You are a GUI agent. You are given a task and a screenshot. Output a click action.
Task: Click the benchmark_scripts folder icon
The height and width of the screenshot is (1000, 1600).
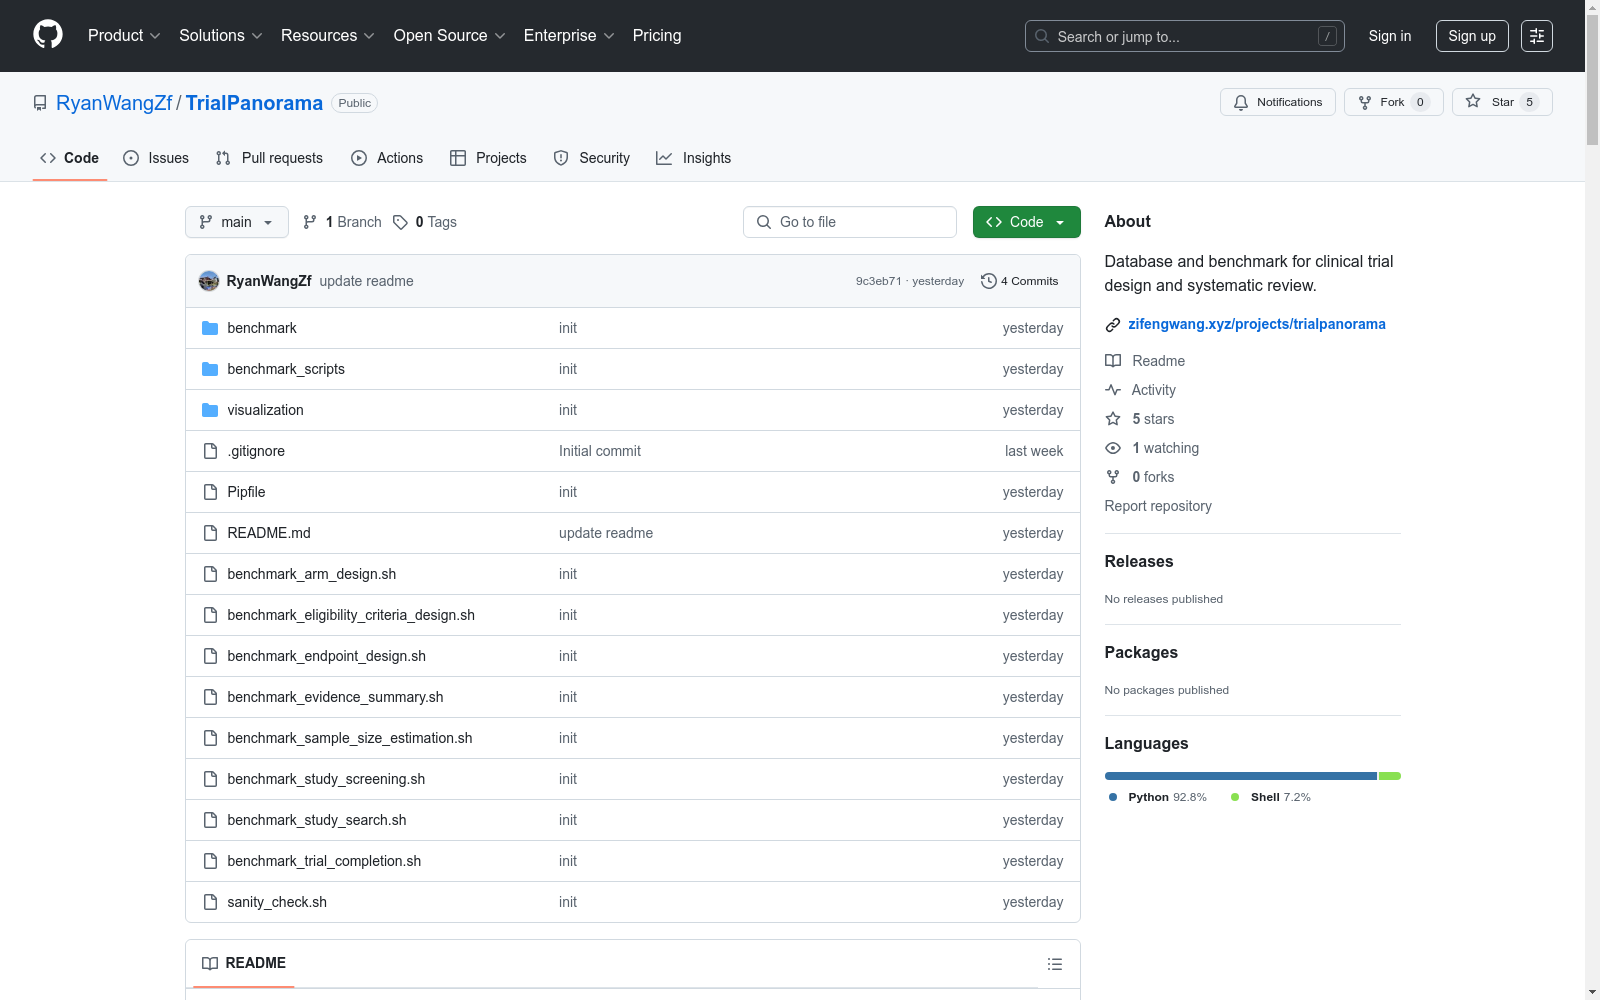pyautogui.click(x=210, y=369)
